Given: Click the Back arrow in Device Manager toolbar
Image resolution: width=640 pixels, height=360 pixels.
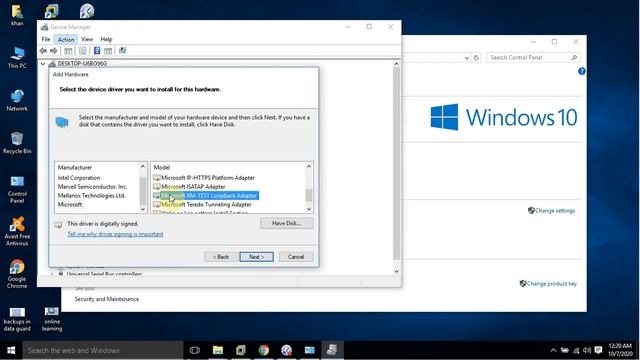Looking at the screenshot, I should point(43,51).
